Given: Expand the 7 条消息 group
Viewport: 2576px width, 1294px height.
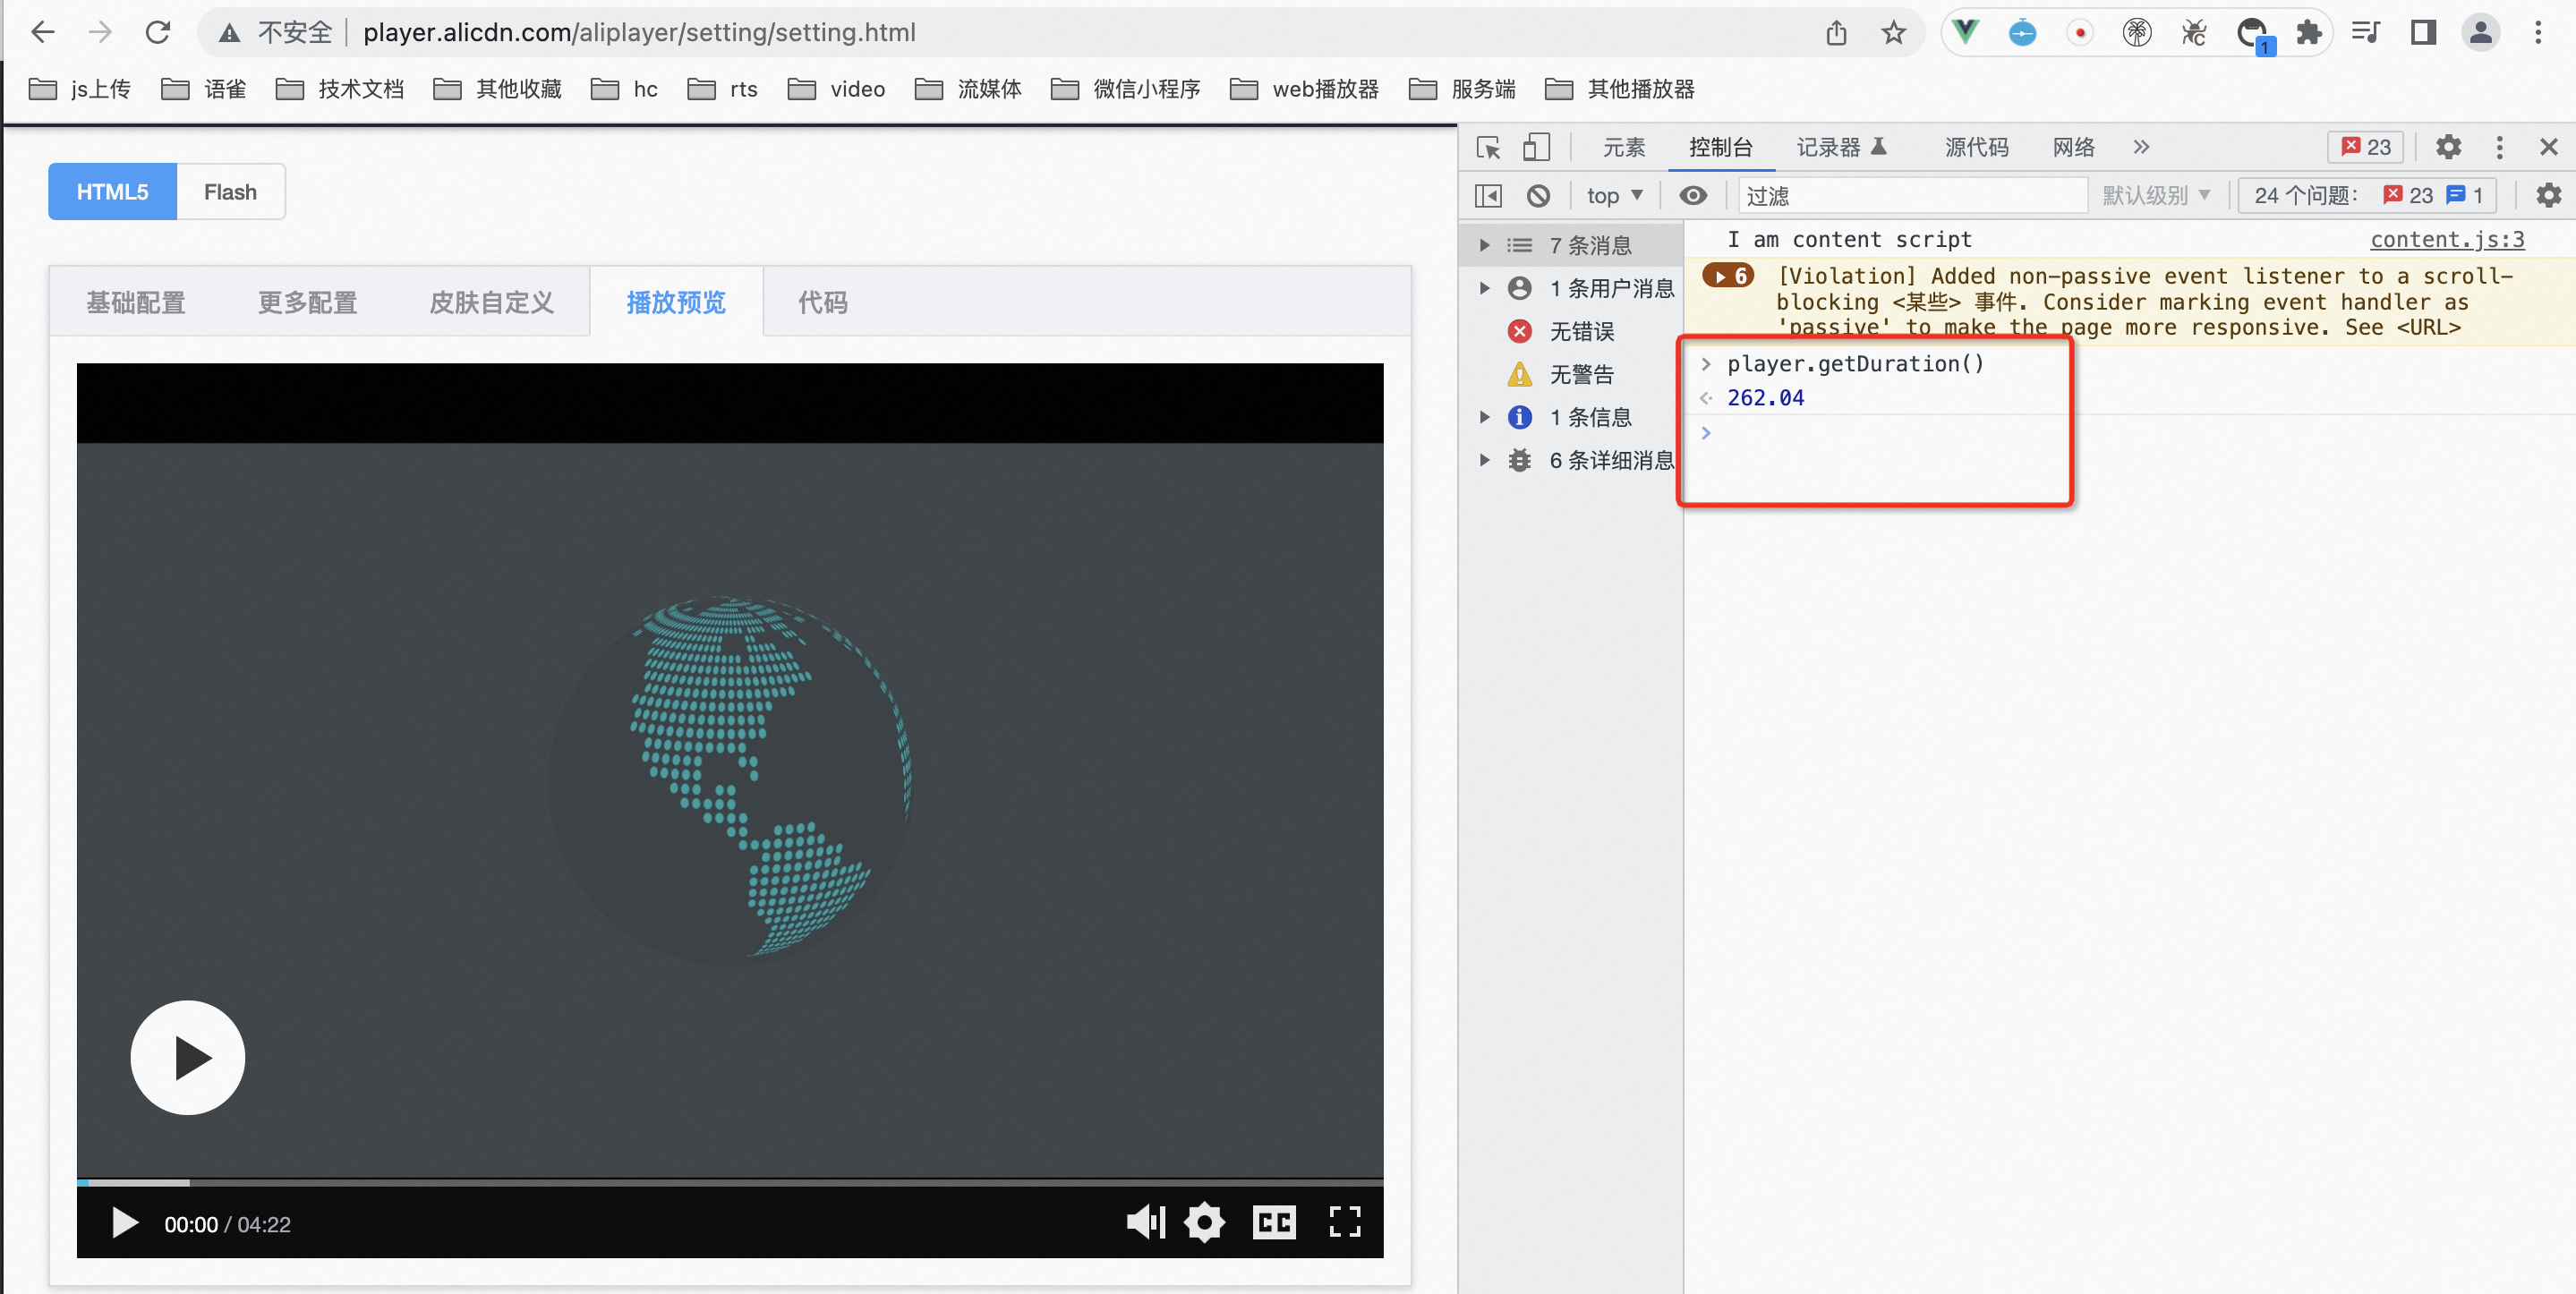Looking at the screenshot, I should pyautogui.click(x=1484, y=245).
